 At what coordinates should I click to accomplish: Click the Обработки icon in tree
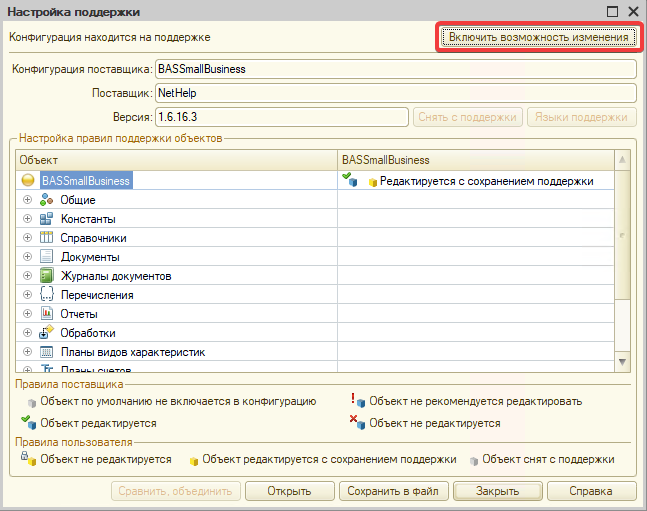tap(46, 333)
